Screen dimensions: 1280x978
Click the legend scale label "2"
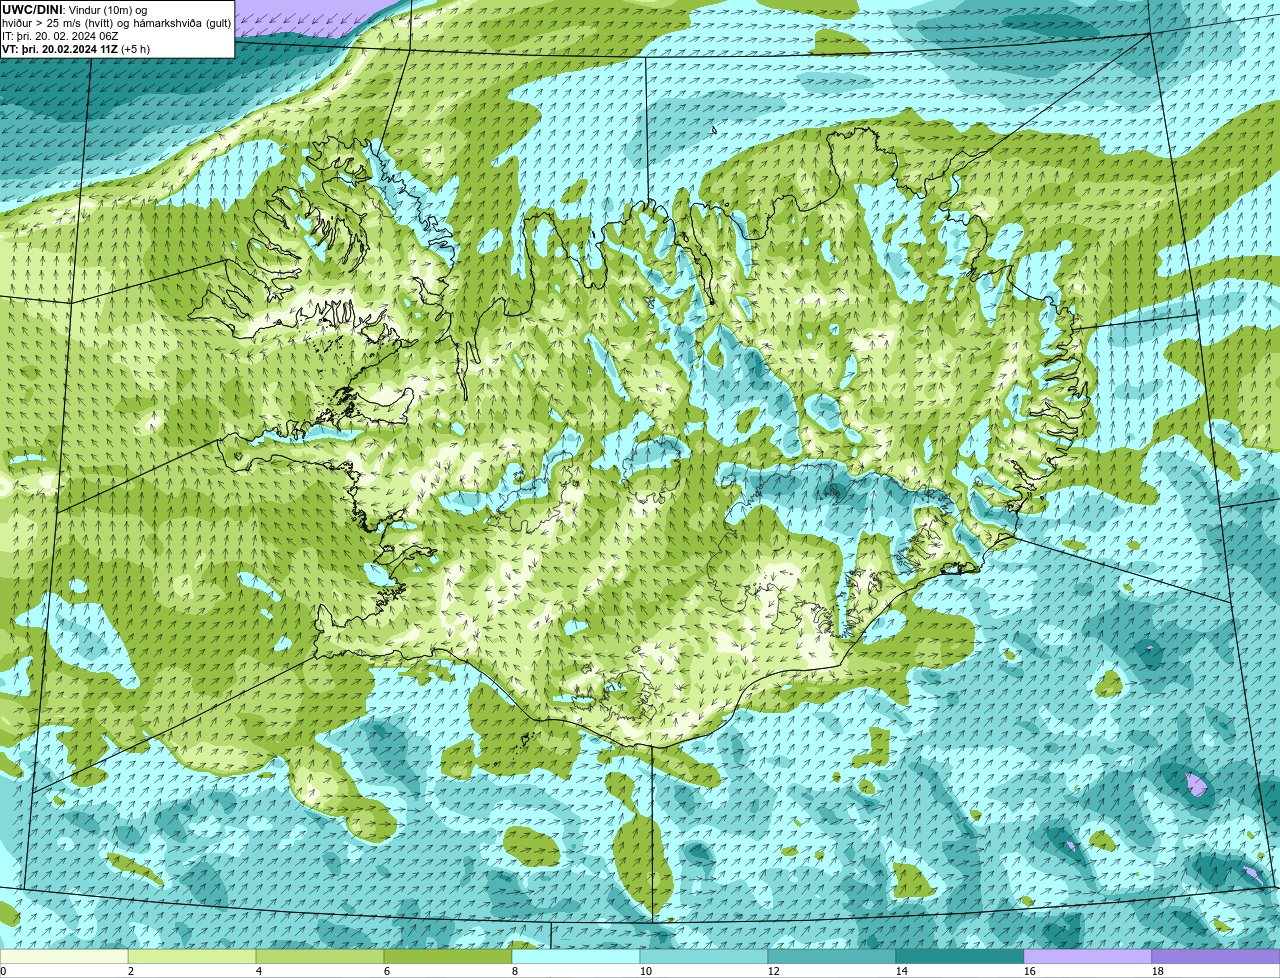(131, 971)
